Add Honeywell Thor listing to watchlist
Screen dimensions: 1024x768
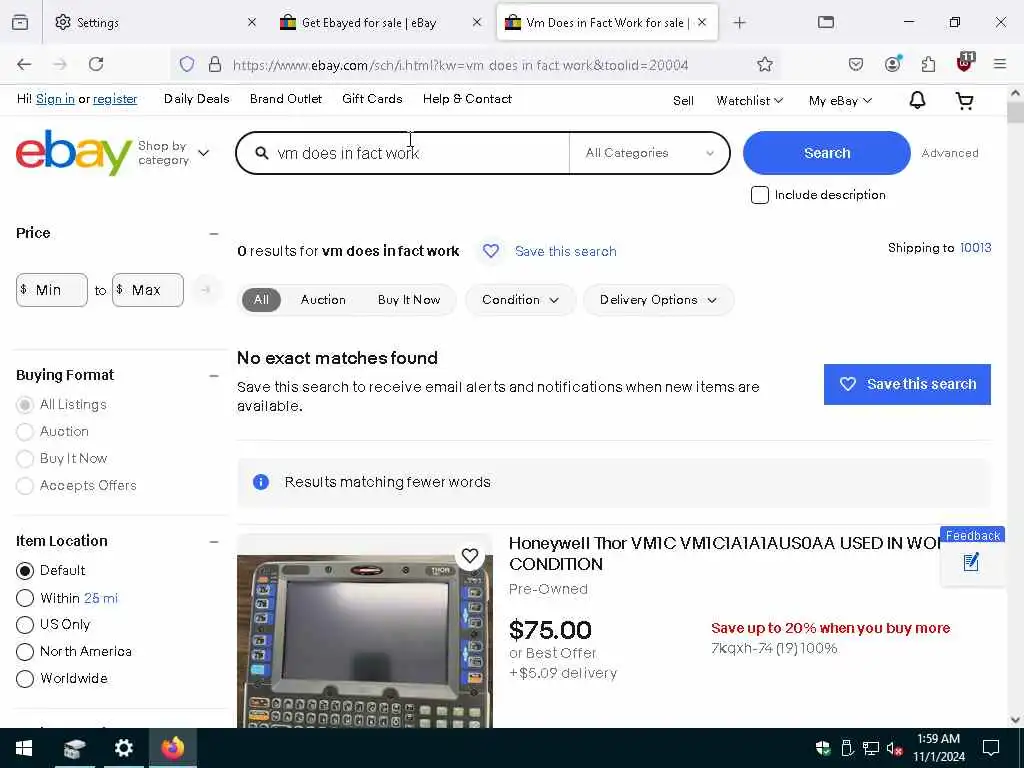pyautogui.click(x=470, y=556)
